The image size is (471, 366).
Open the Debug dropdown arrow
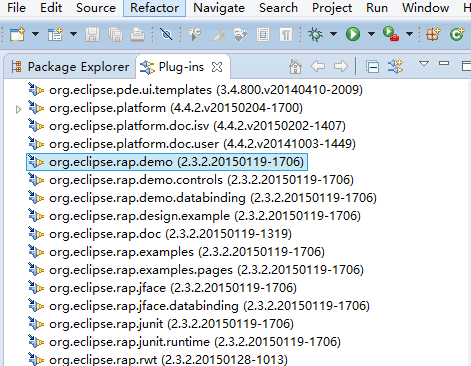click(333, 34)
